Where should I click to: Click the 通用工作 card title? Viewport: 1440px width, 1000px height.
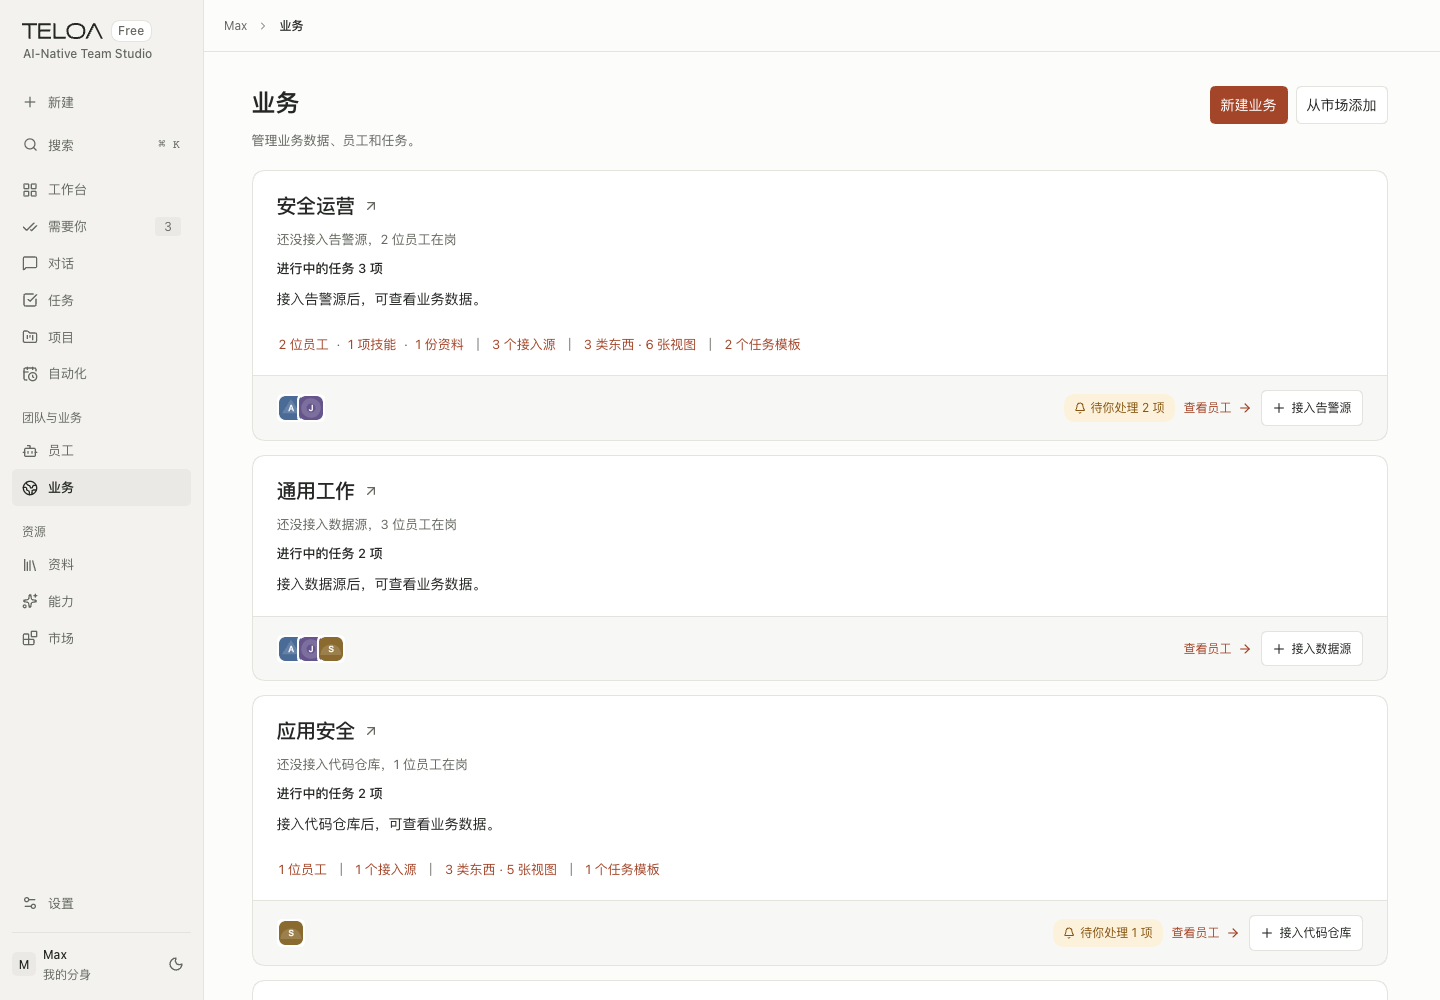pyautogui.click(x=316, y=491)
